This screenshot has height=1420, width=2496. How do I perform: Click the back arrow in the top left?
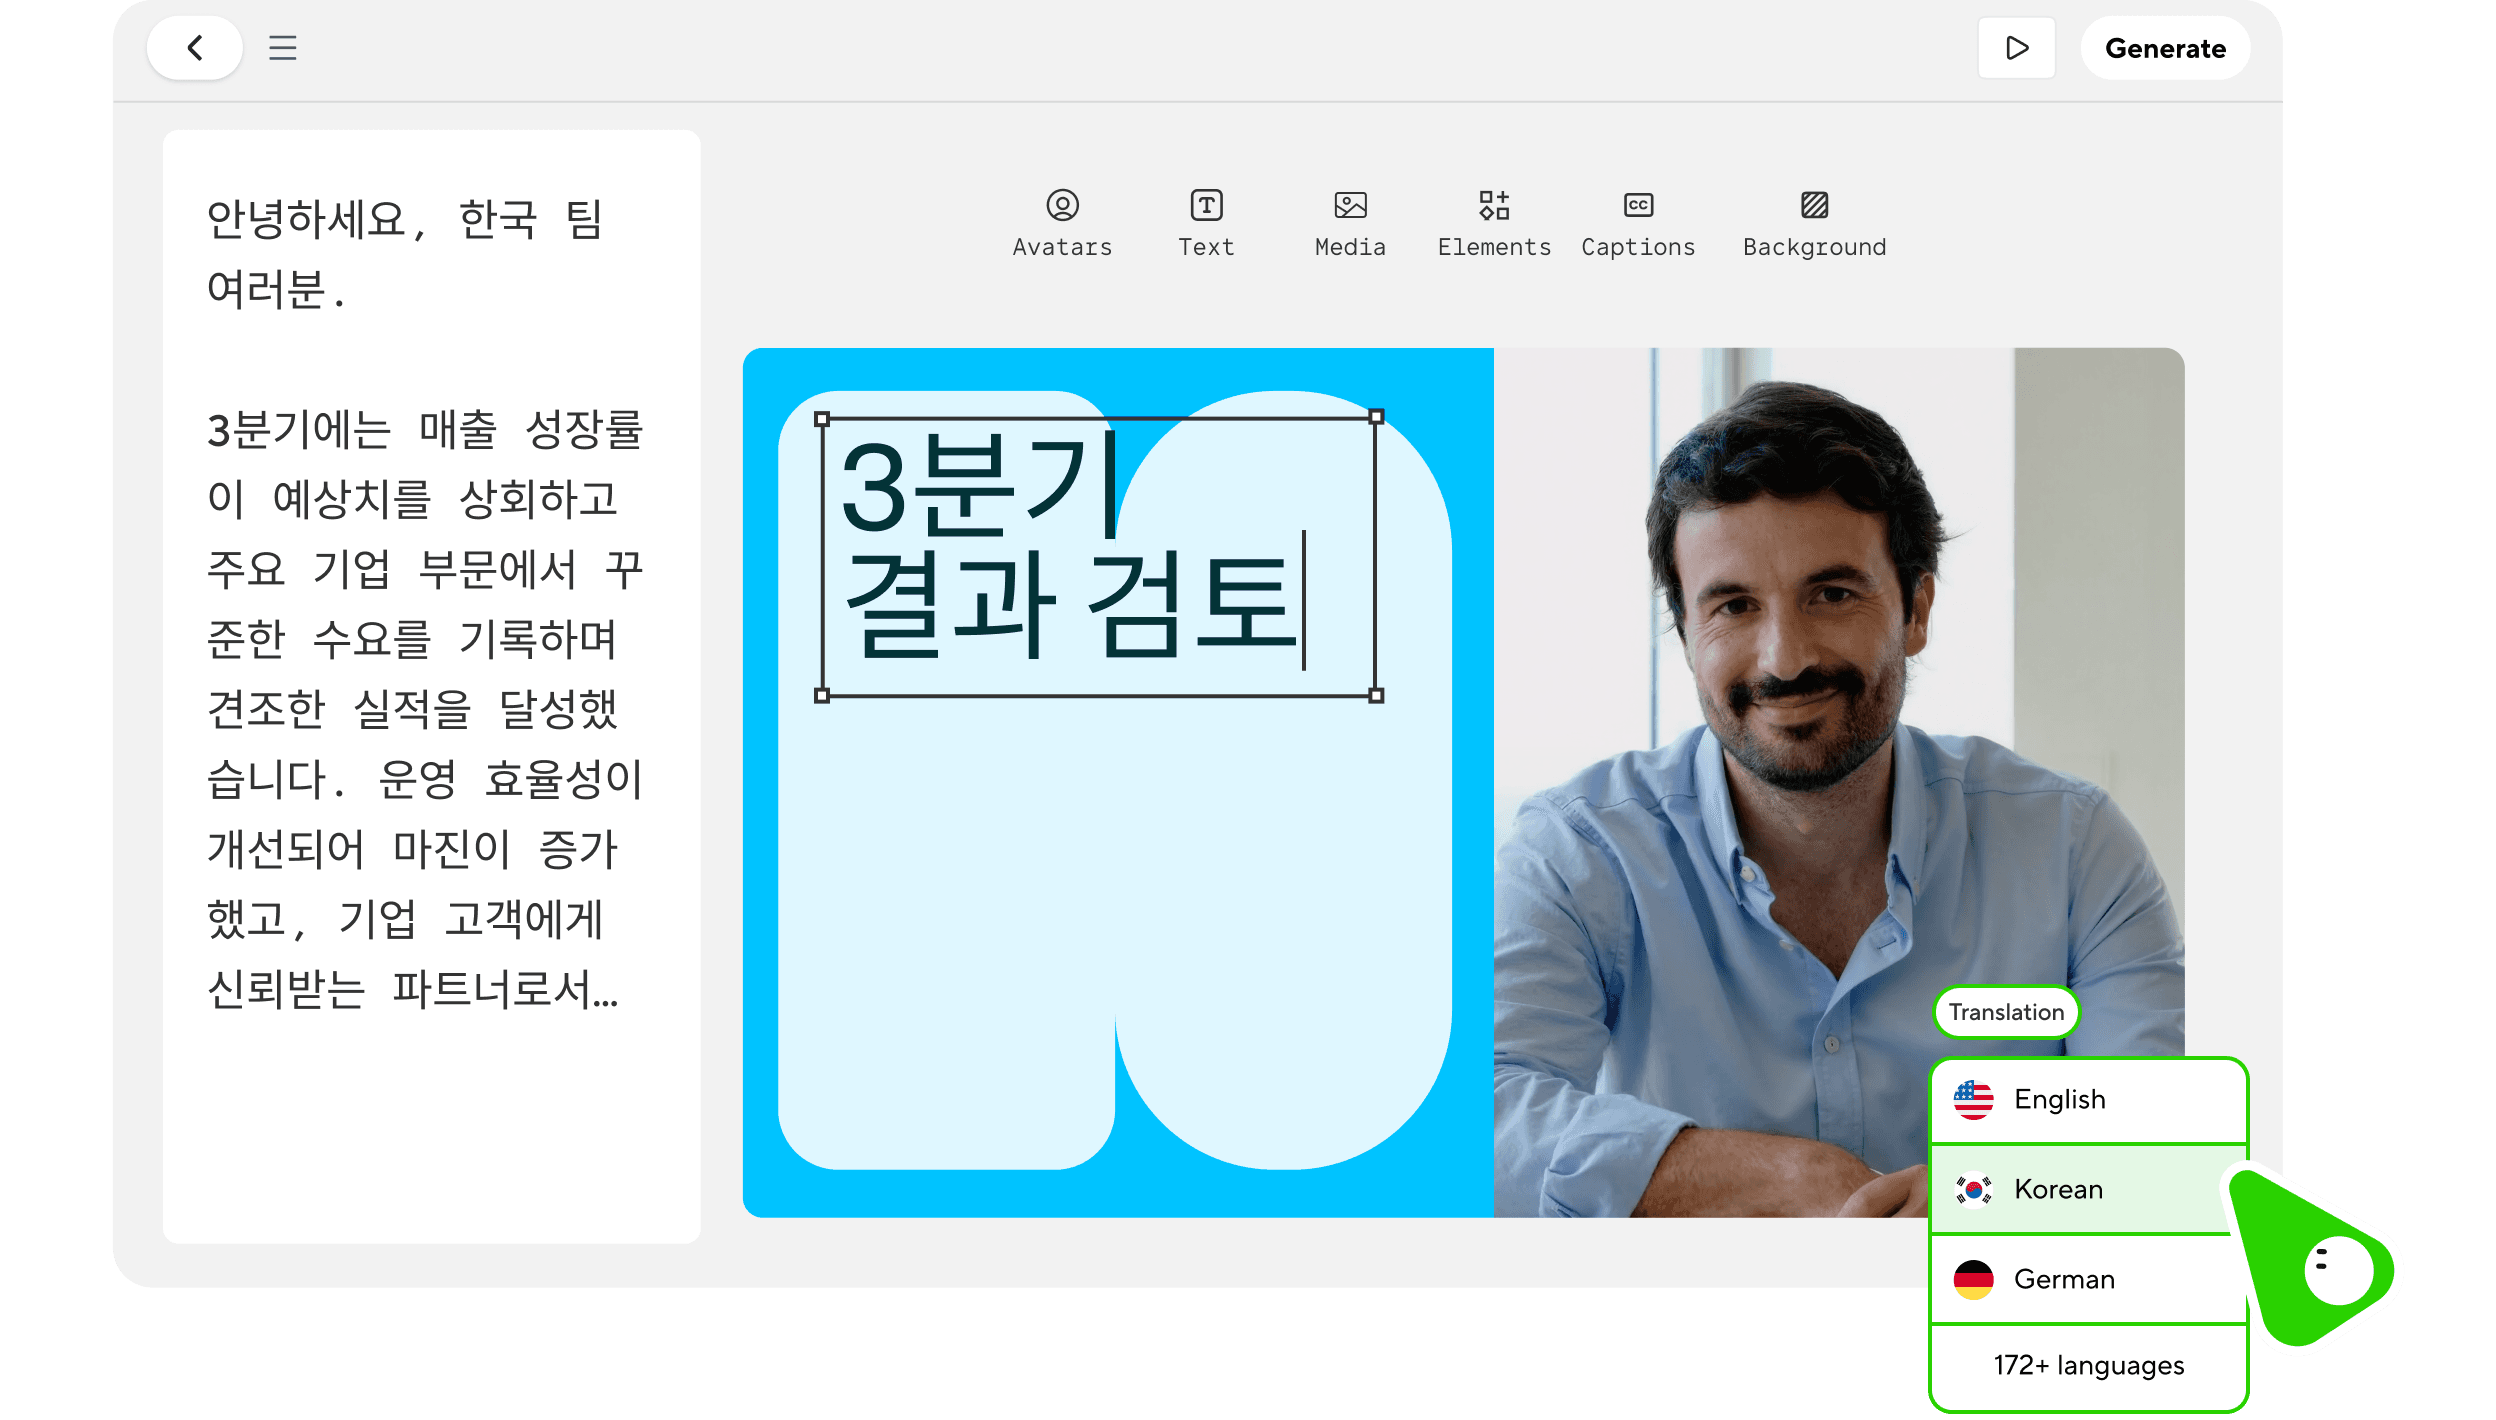click(195, 47)
